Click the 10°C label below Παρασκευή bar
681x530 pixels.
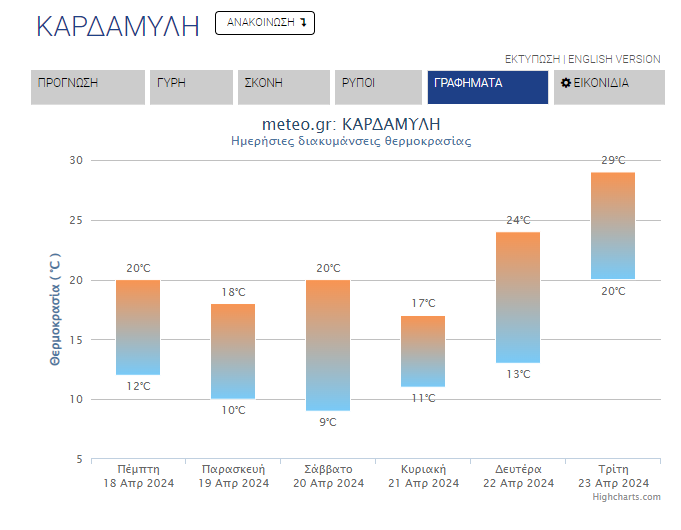233,410
